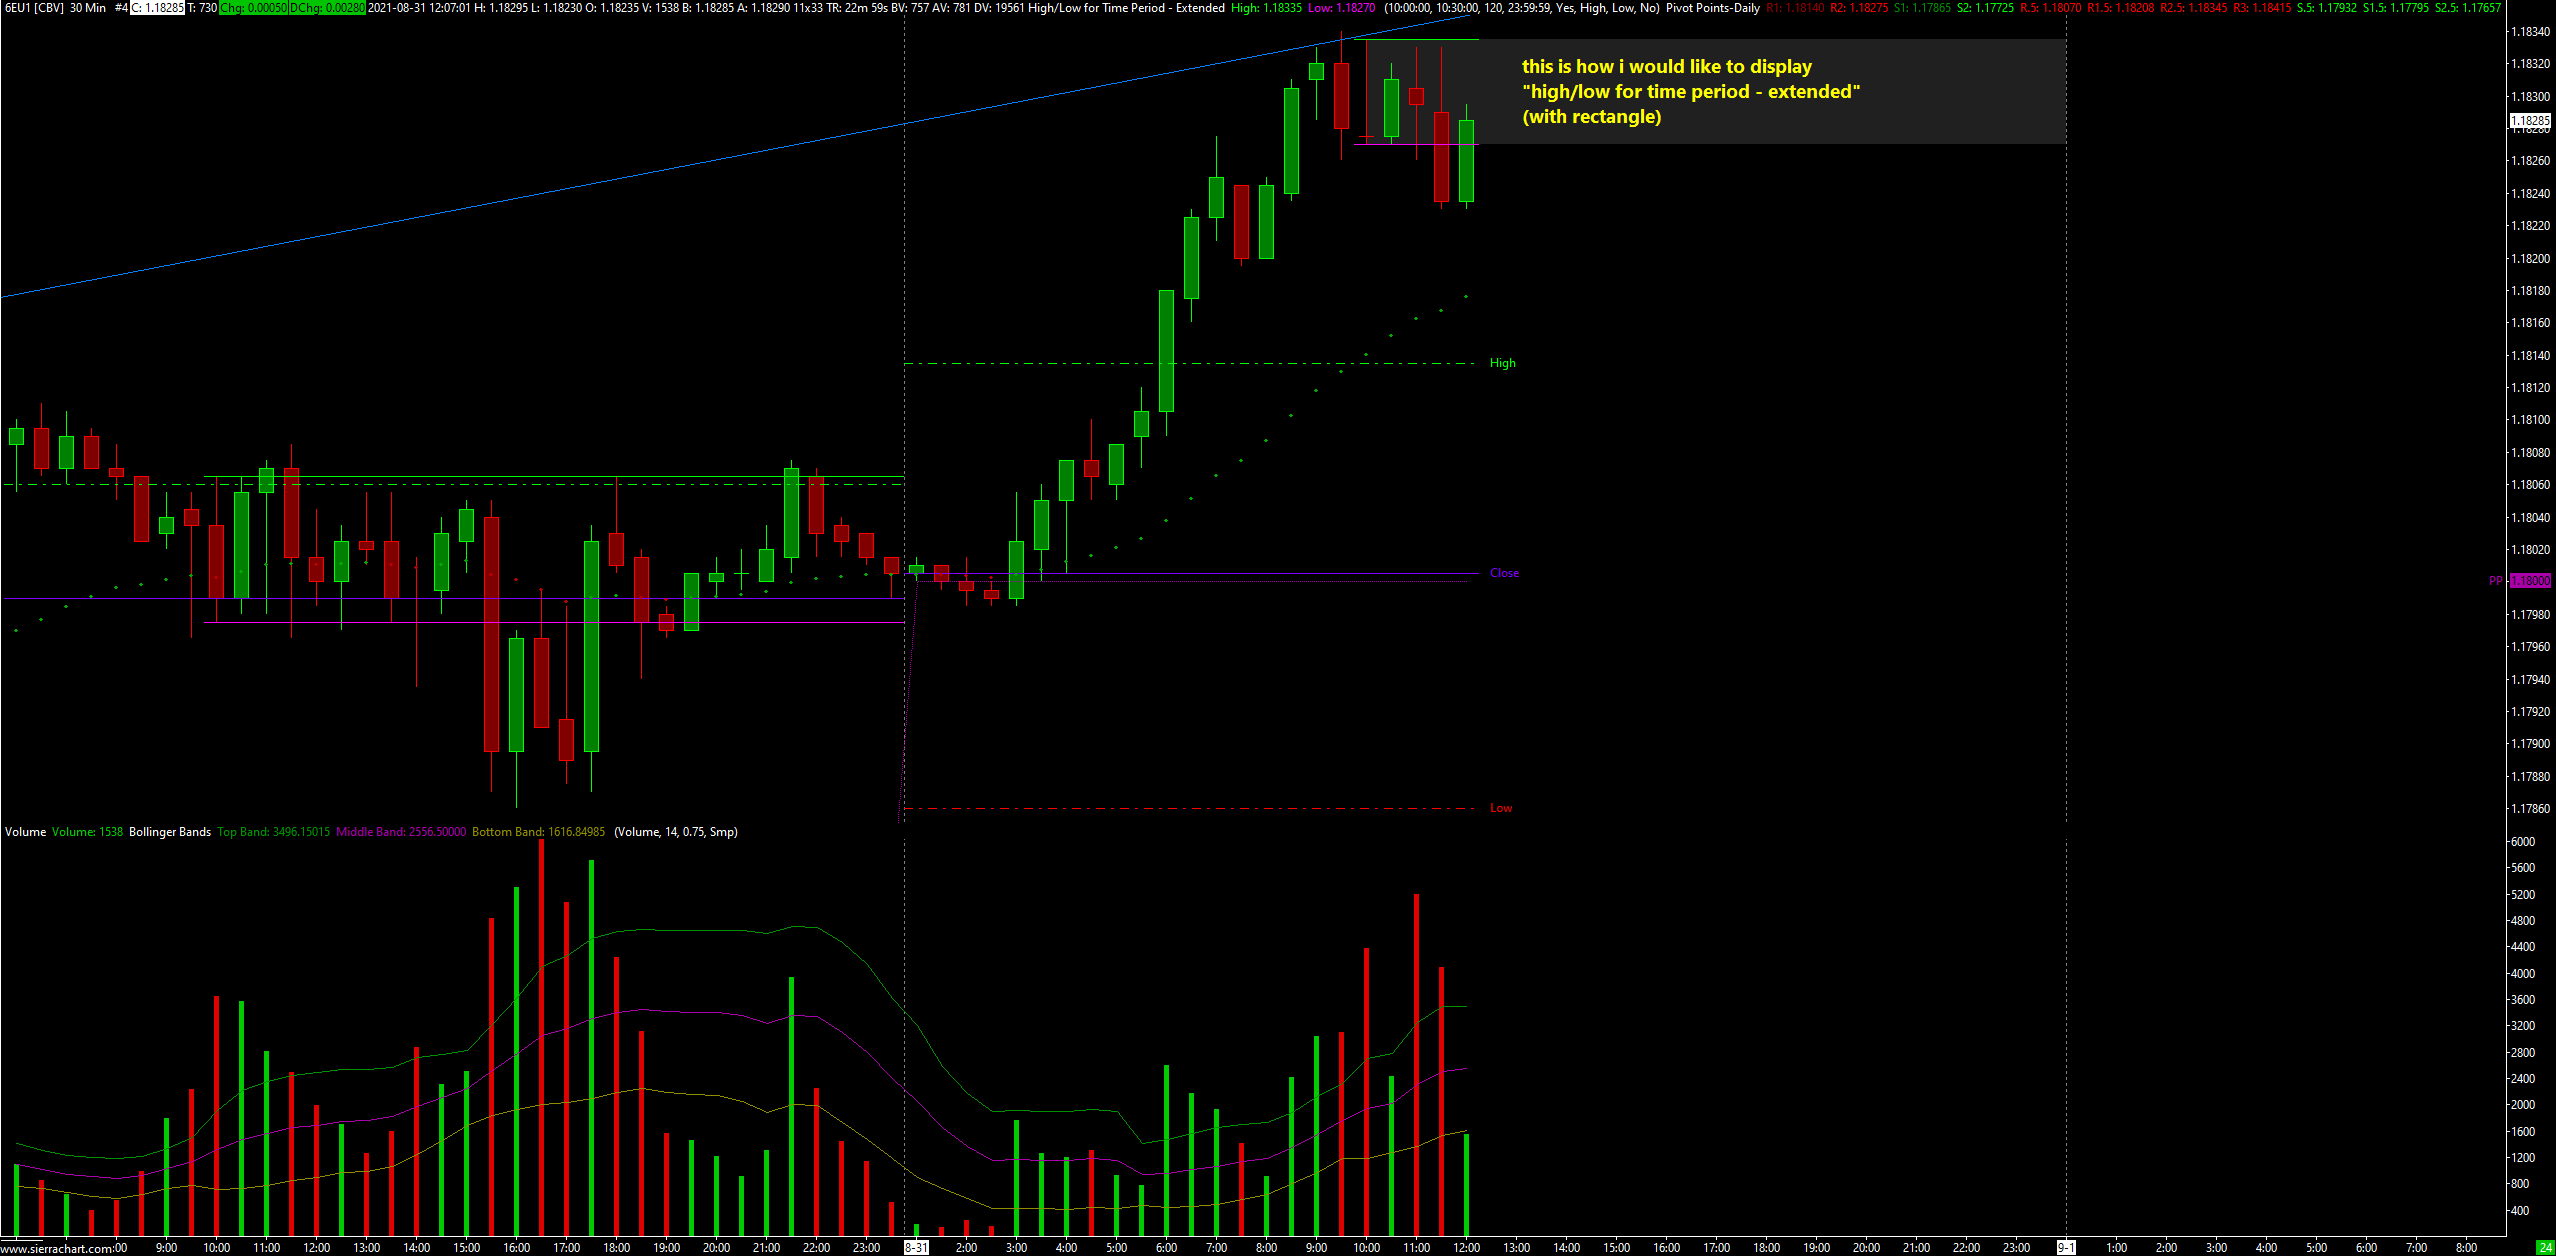Click the red Low line label
Viewport: 2556px width, 1256px height.
[x=1501, y=808]
